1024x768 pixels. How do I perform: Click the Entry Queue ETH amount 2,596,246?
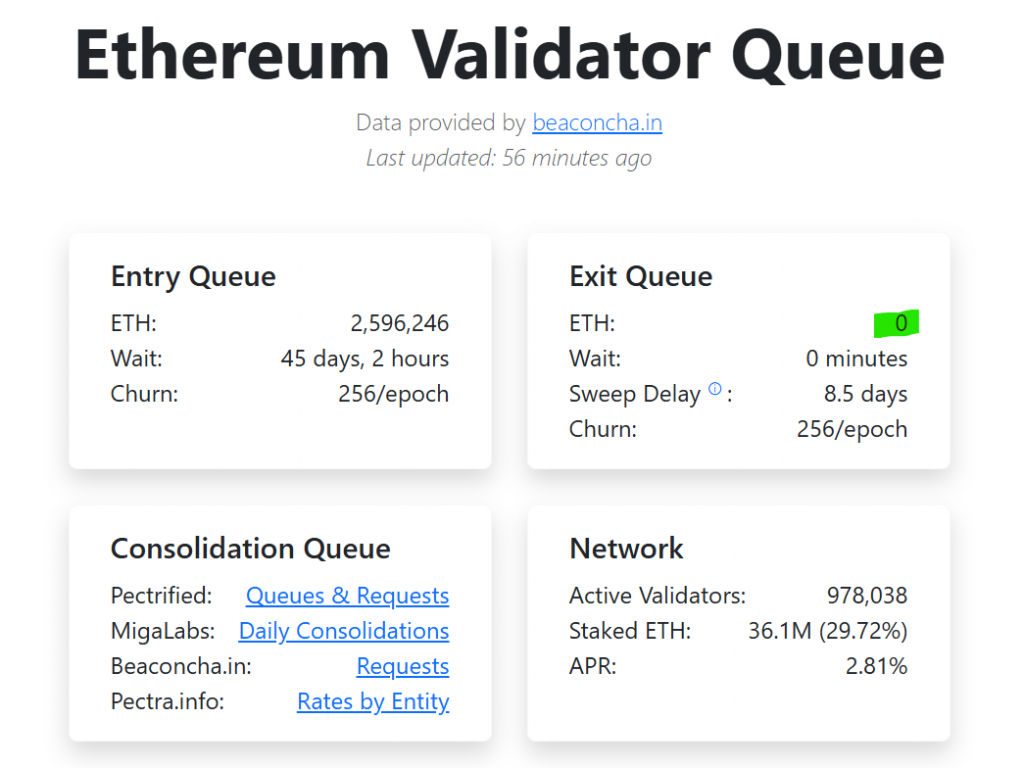point(399,323)
